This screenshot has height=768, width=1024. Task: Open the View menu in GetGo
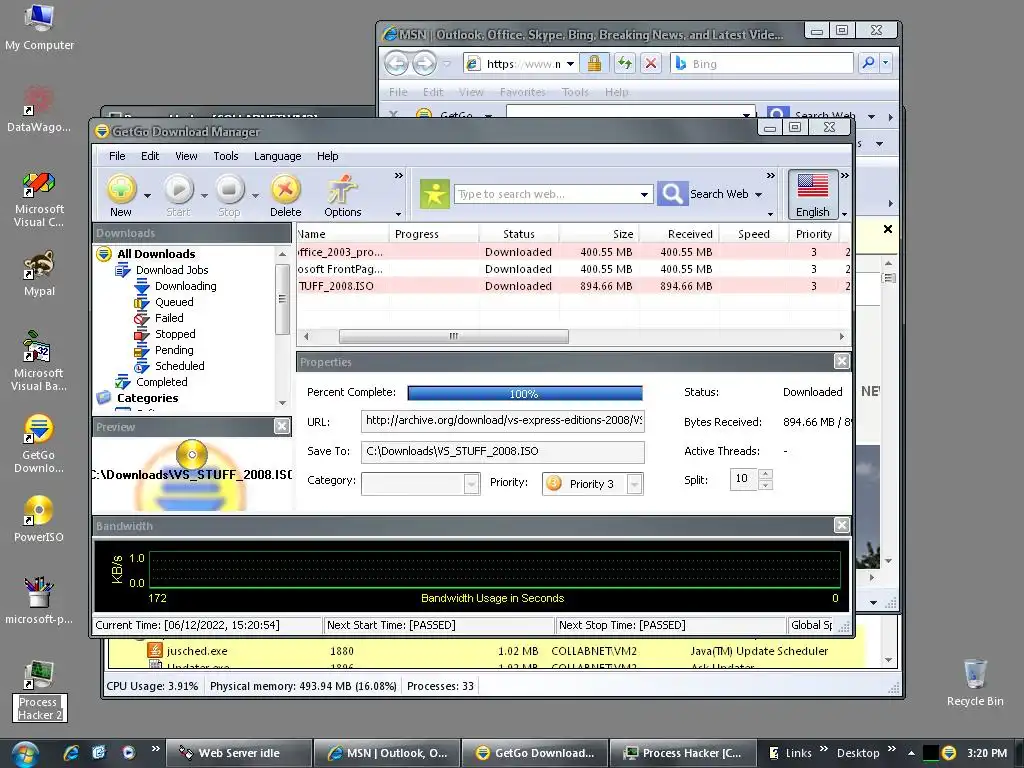click(x=186, y=156)
